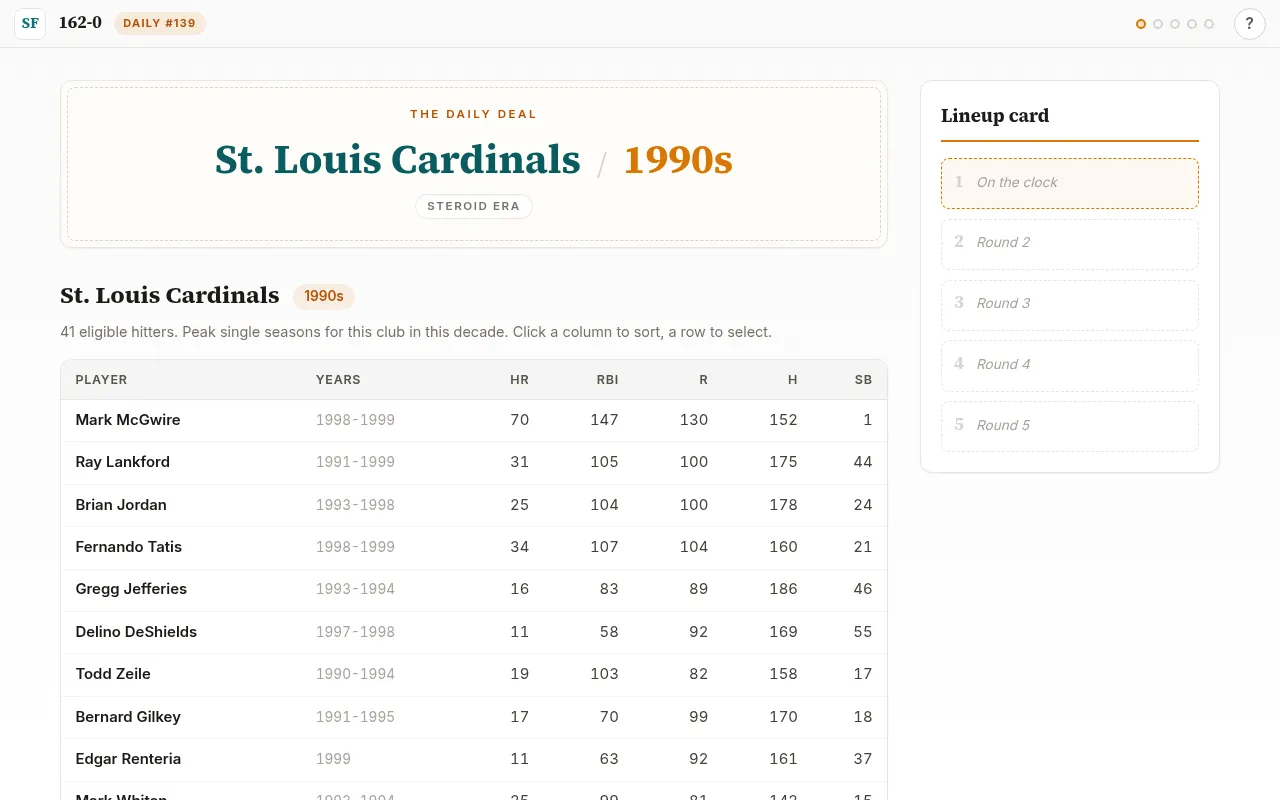Viewport: 1280px width, 800px height.
Task: Click Gilkey's 1991-1995 years cell
Action: [x=355, y=717]
